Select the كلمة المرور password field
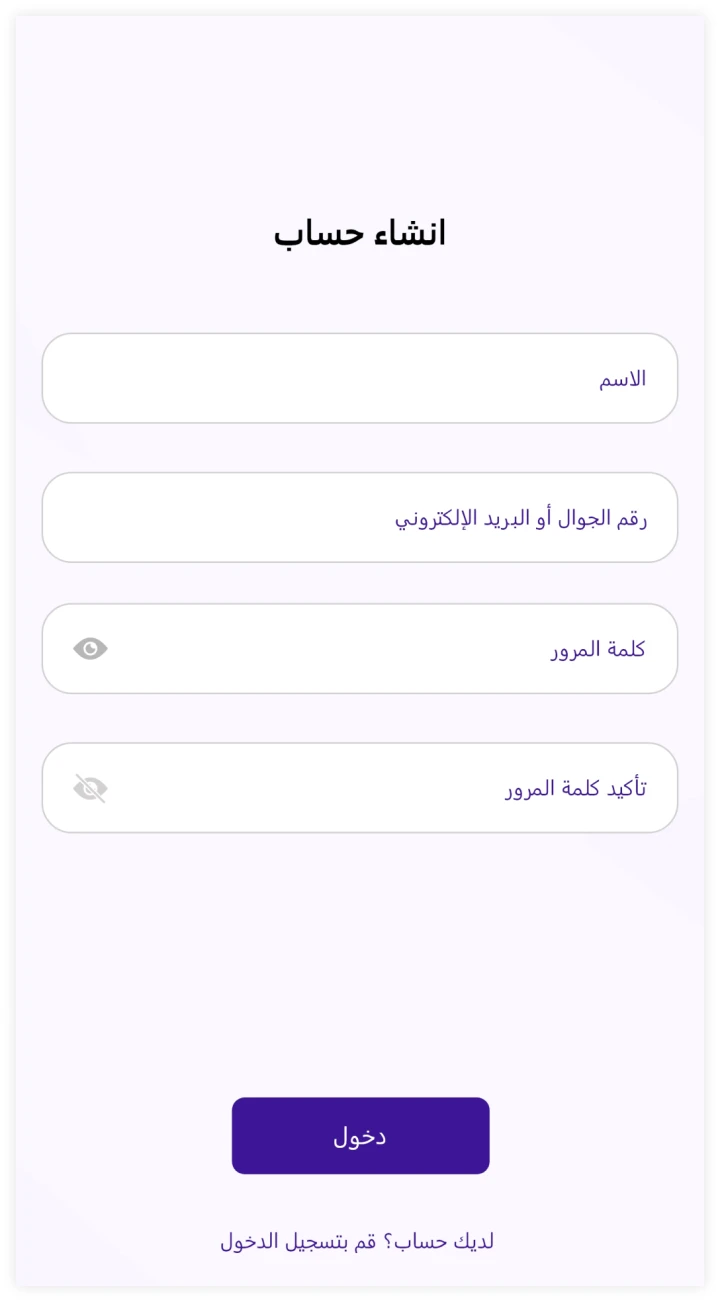 tap(360, 648)
